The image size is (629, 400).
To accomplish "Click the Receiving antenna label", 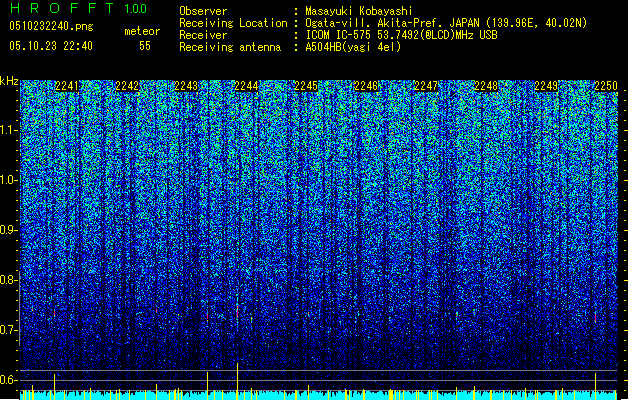I will pos(230,47).
